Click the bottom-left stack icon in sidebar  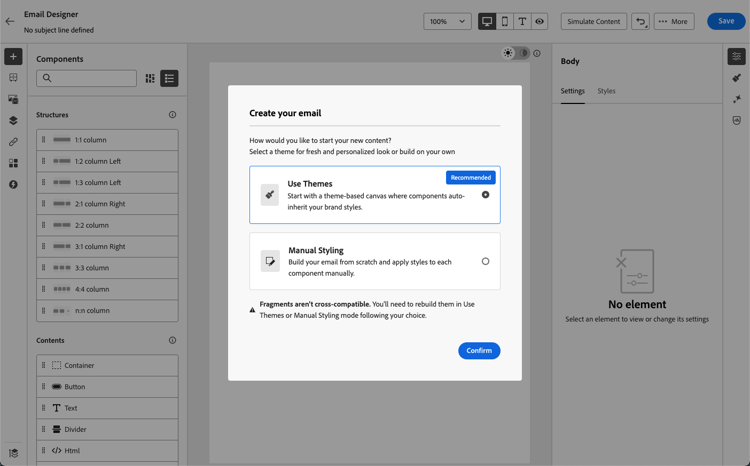coord(13,453)
